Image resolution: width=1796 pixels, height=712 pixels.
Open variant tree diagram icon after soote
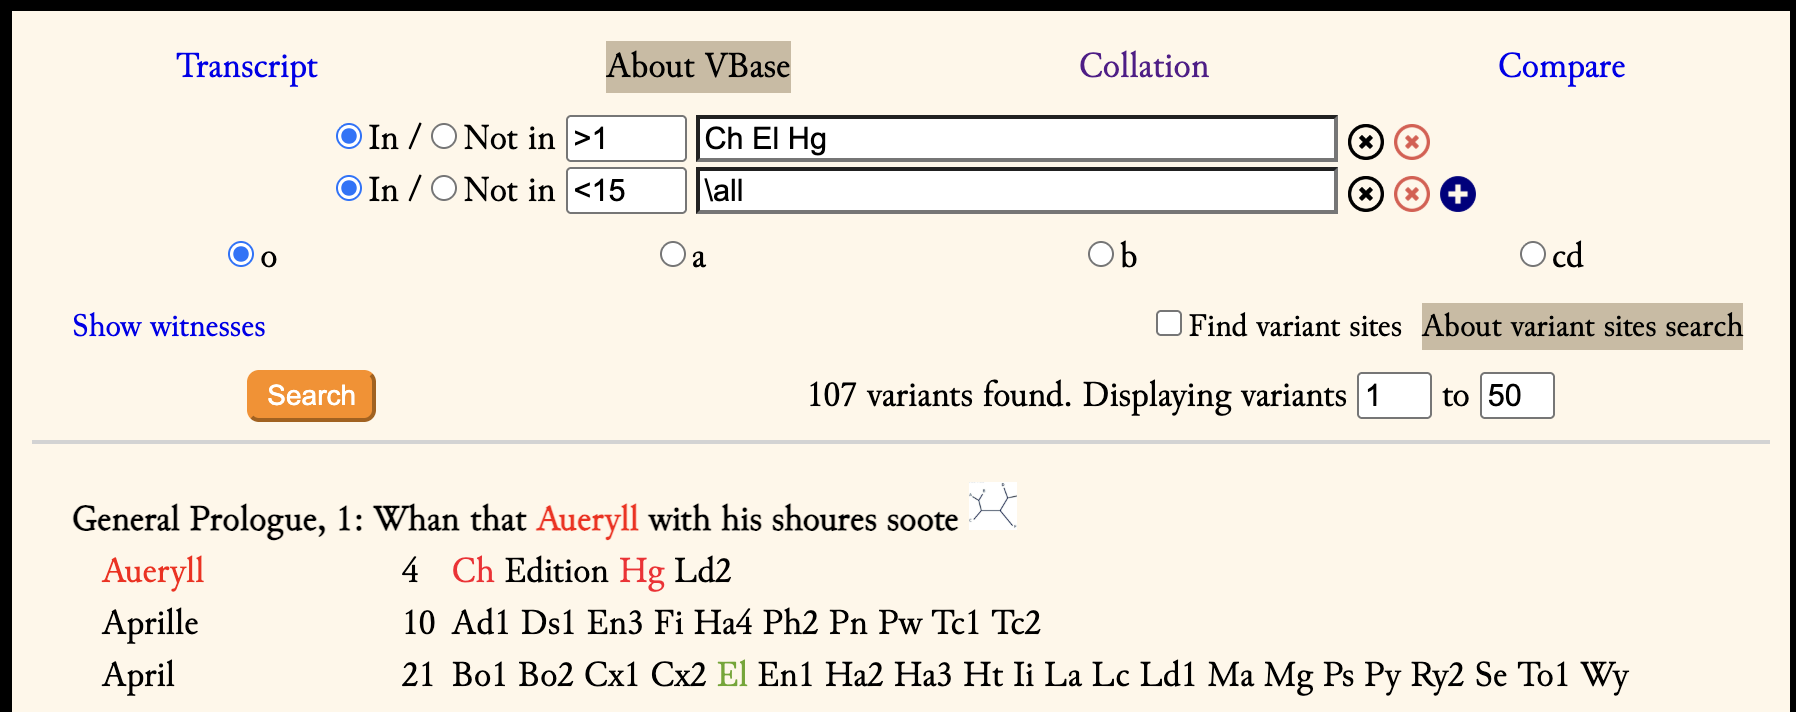pos(993,506)
